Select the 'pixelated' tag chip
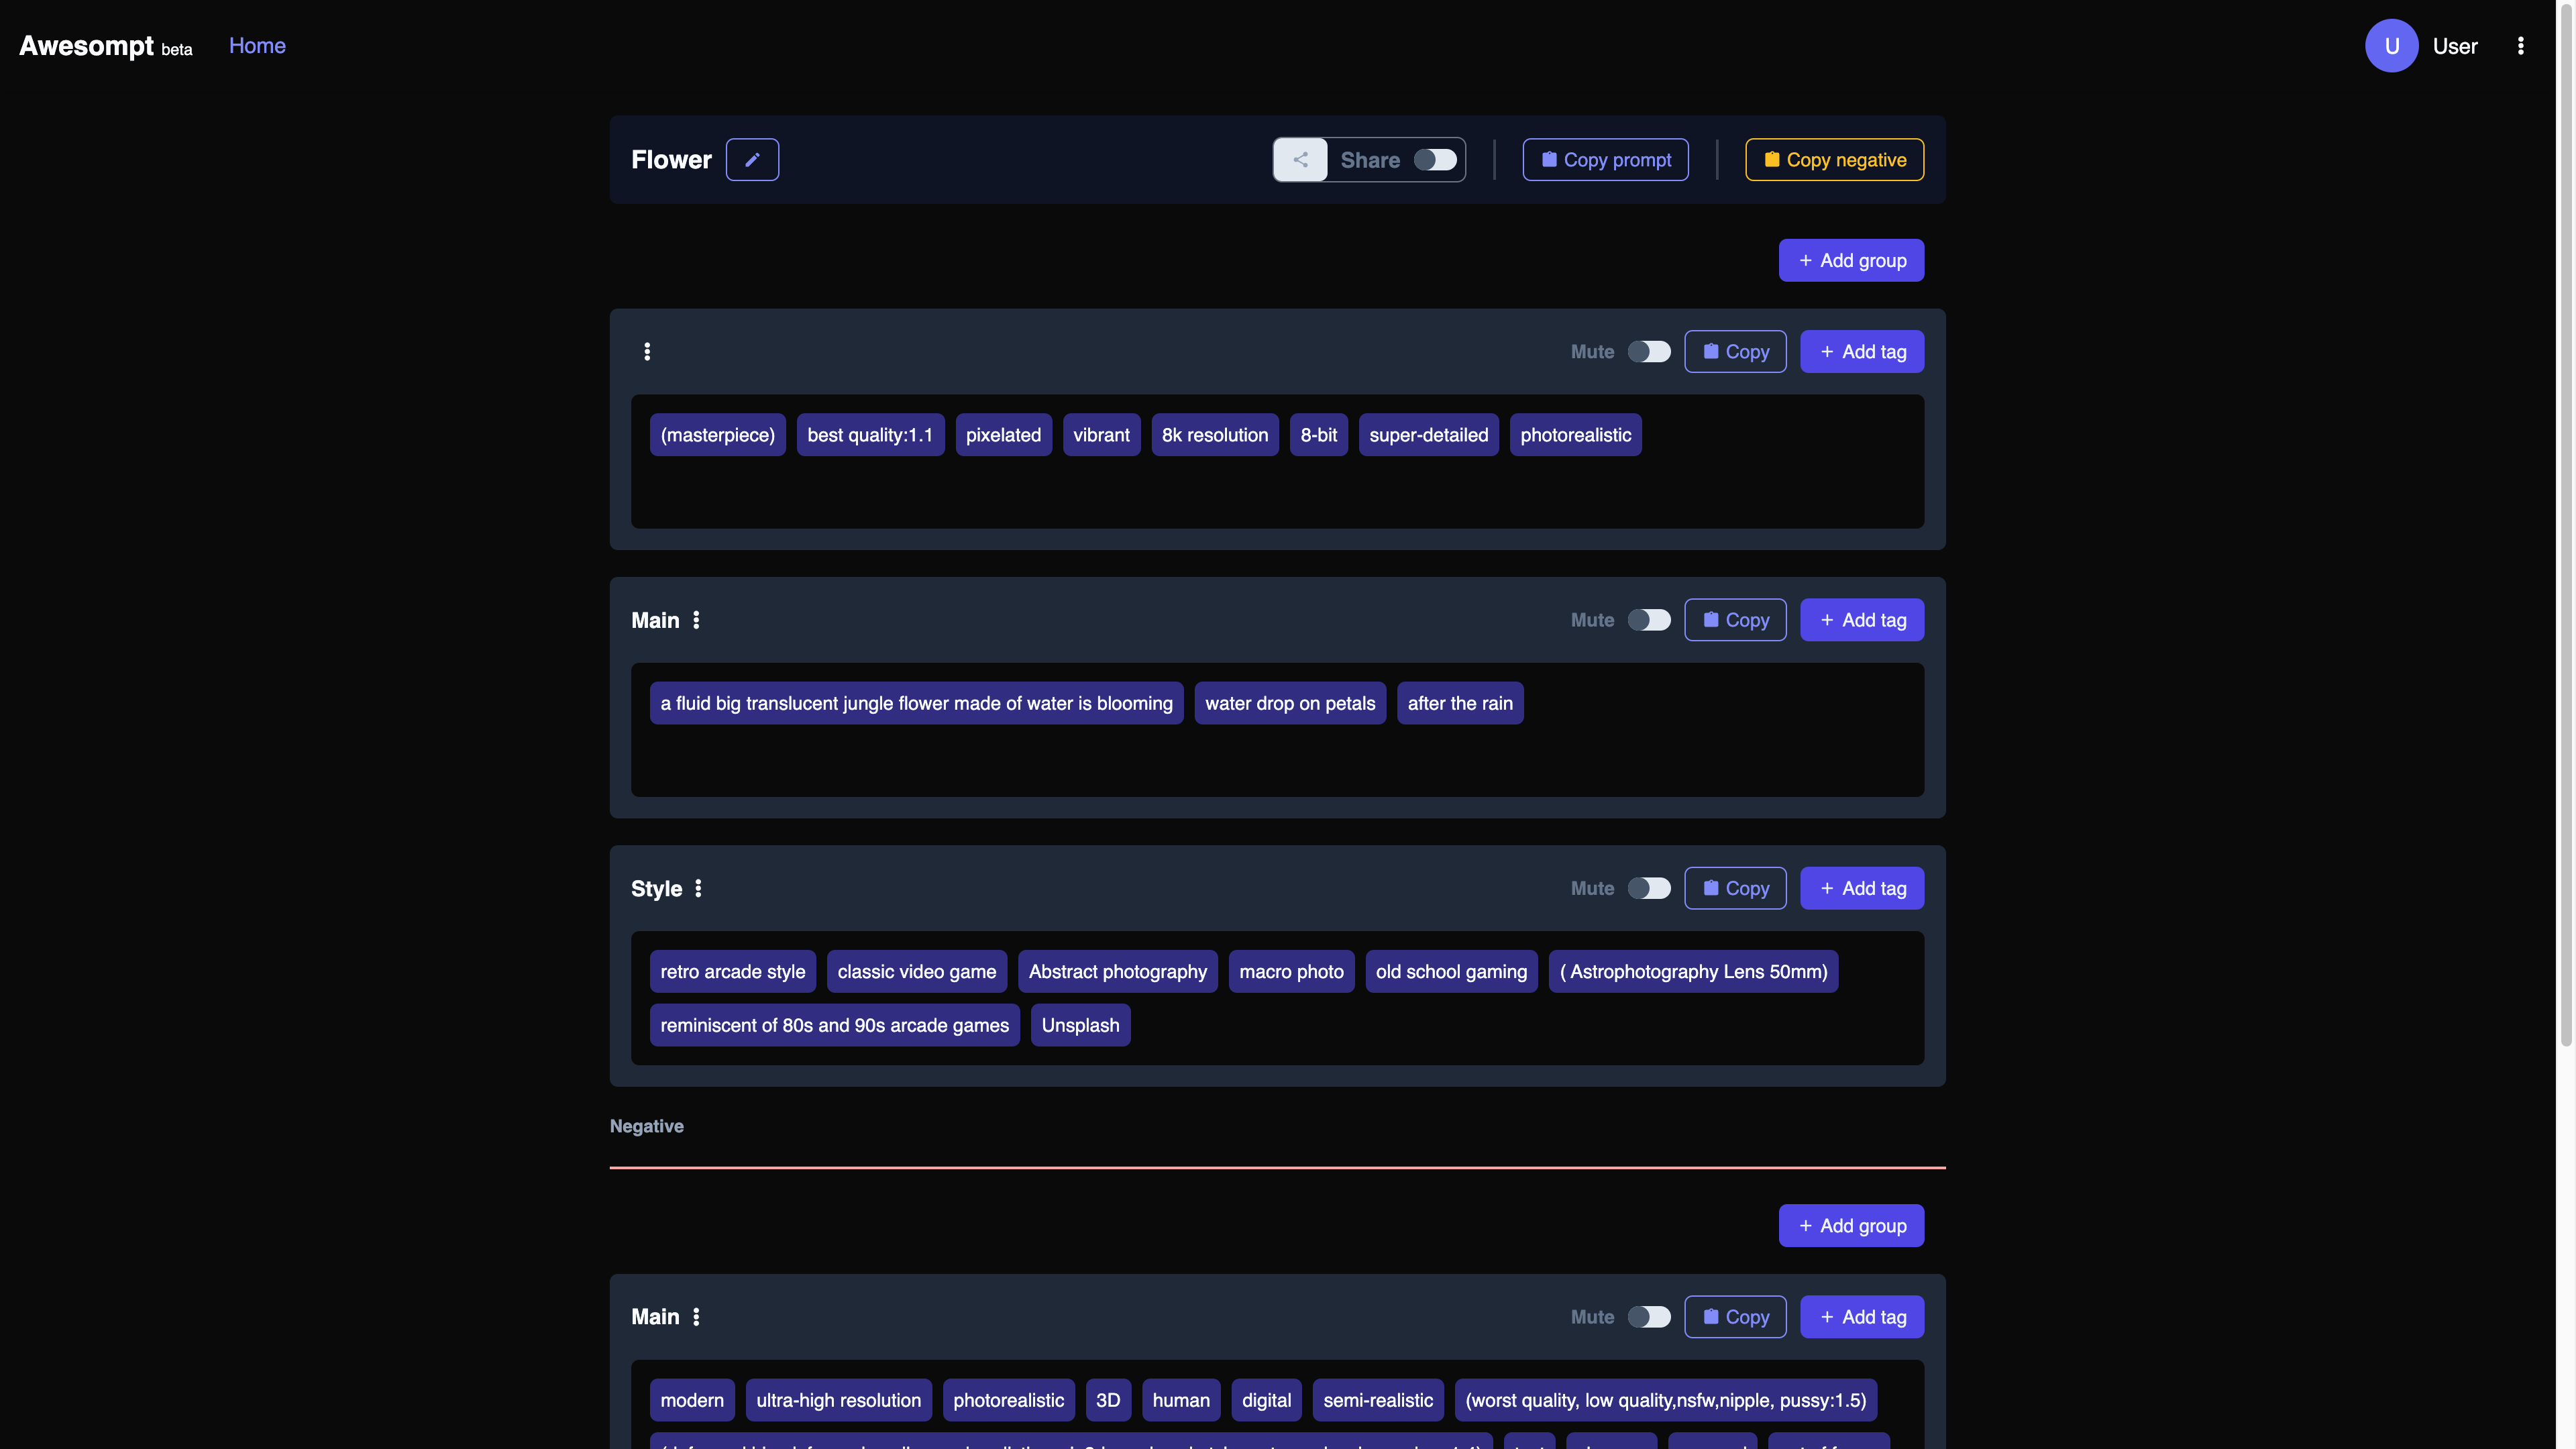Image resolution: width=2576 pixels, height=1449 pixels. point(1003,435)
